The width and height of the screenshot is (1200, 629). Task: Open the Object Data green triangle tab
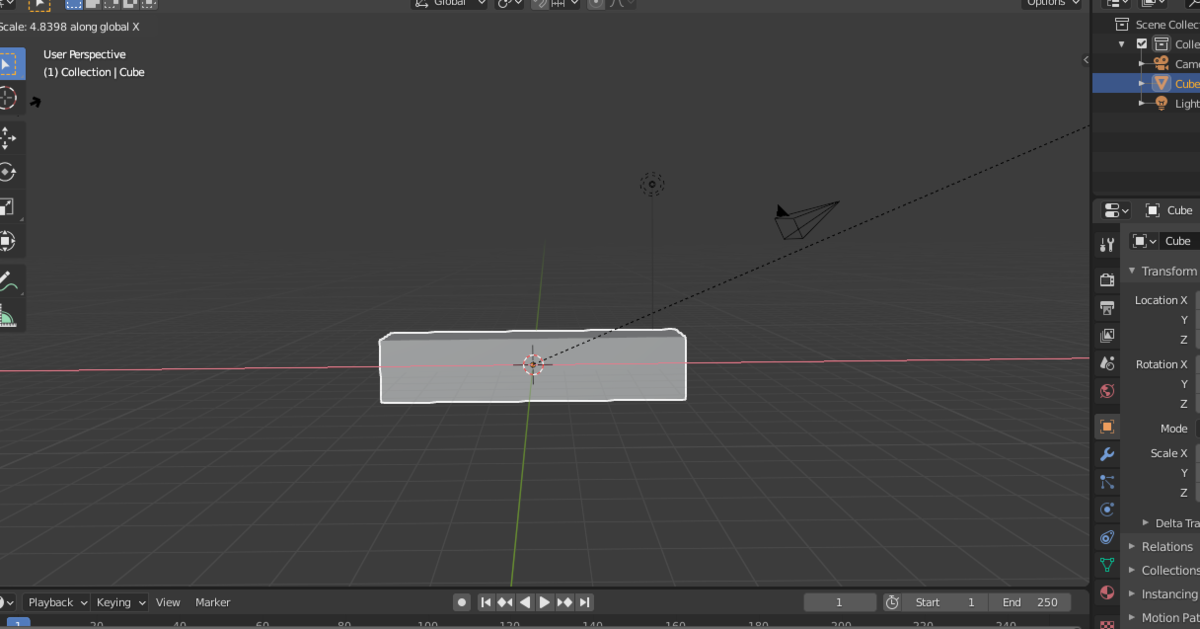1106,565
